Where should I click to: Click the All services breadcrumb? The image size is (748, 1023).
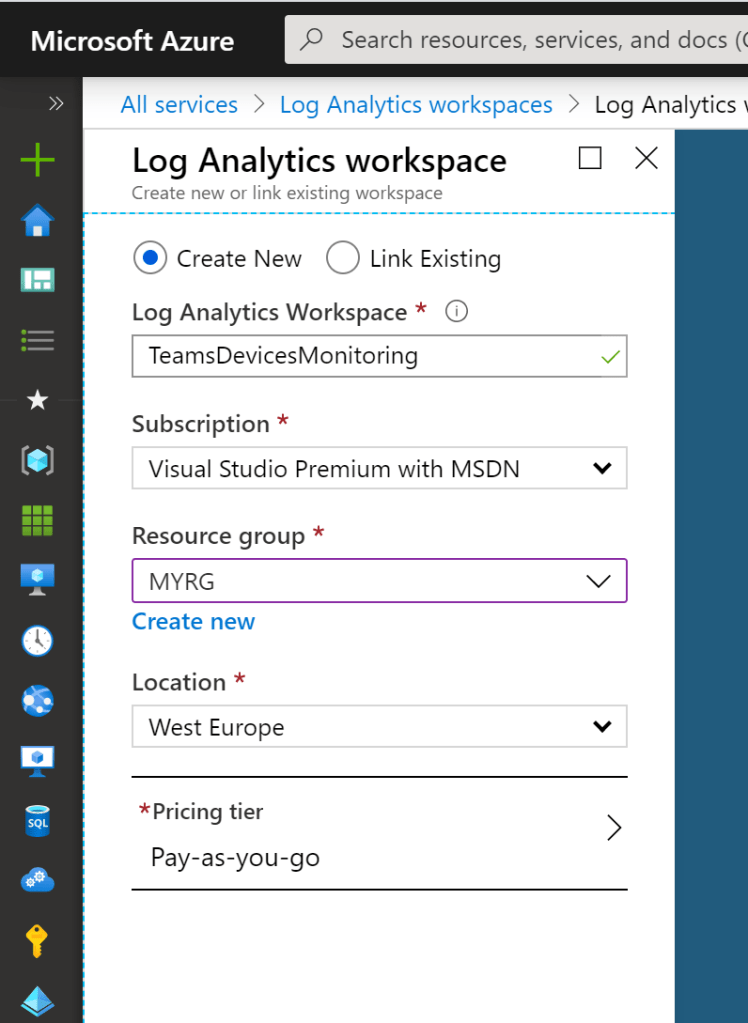tap(179, 105)
